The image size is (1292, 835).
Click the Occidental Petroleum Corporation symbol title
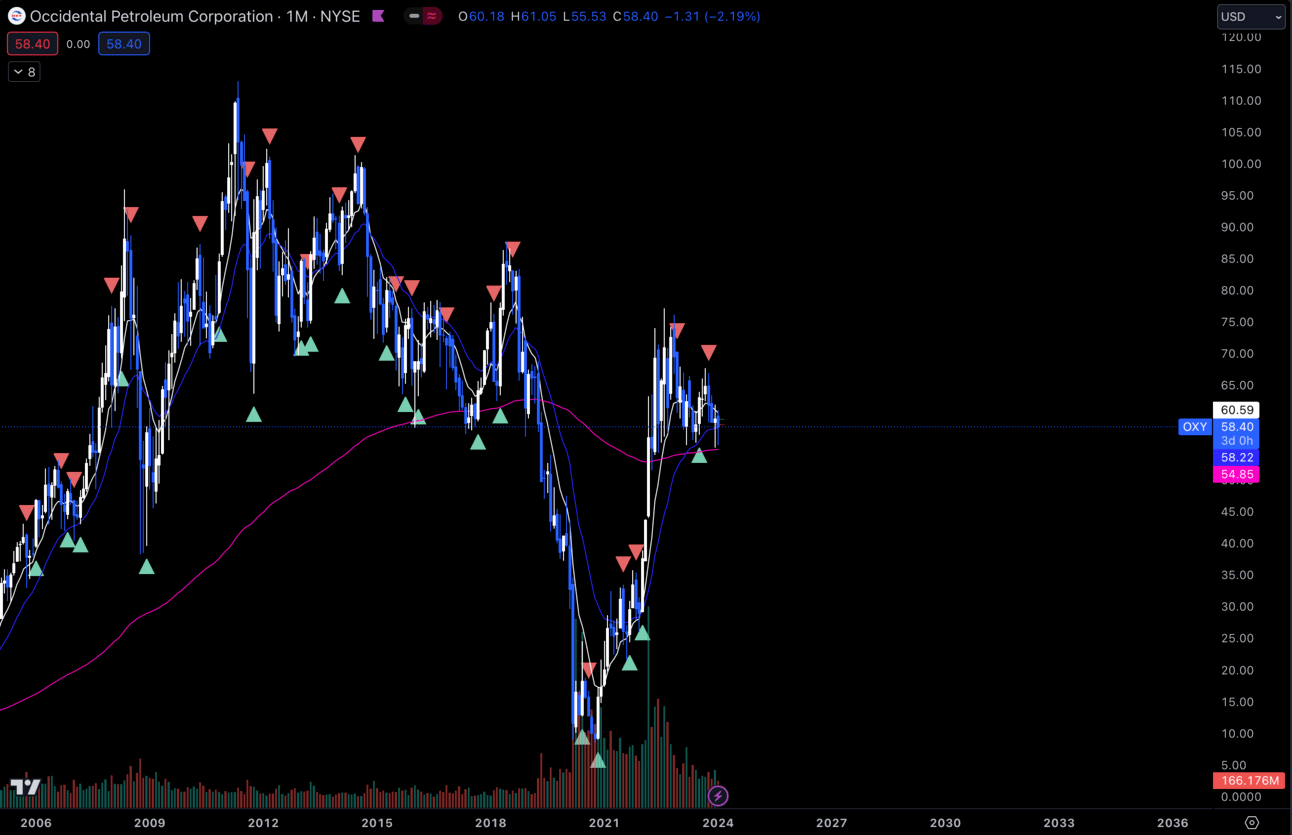click(x=151, y=16)
